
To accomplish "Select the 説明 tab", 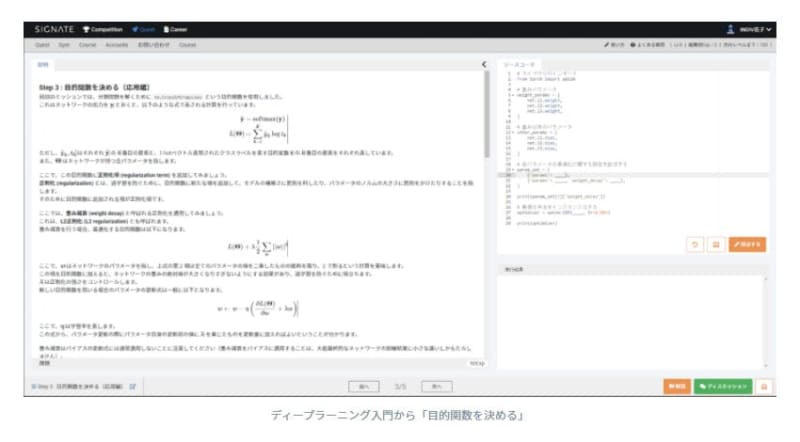I will click(43, 64).
